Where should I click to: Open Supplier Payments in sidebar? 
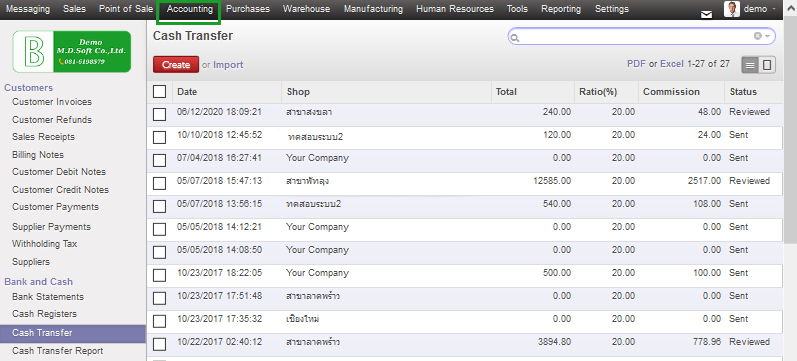51,227
